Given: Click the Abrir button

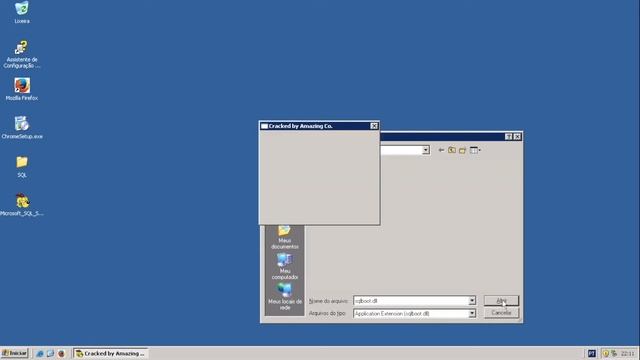Looking at the screenshot, I should tap(501, 301).
